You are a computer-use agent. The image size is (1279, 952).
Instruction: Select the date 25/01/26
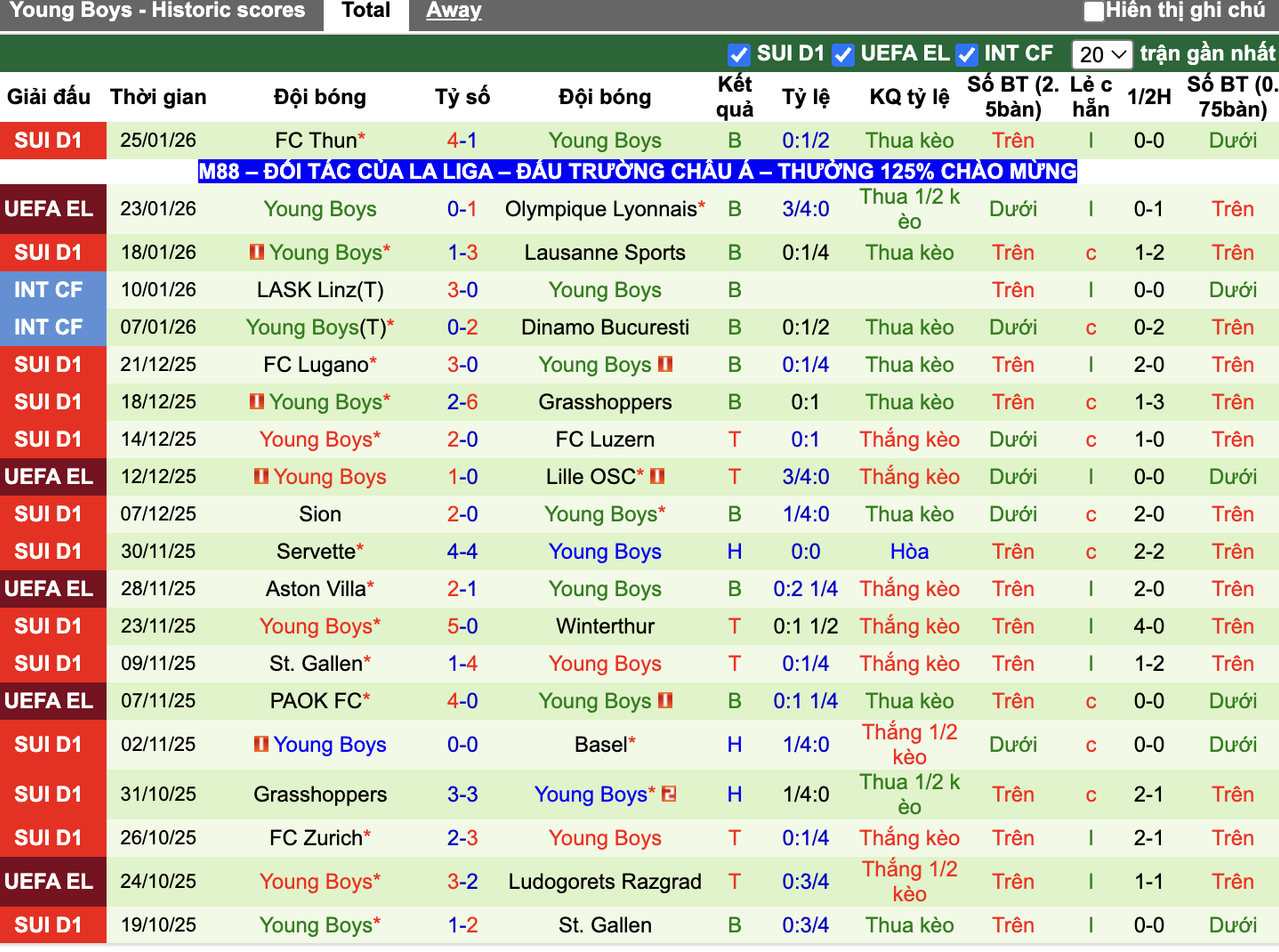click(x=158, y=141)
